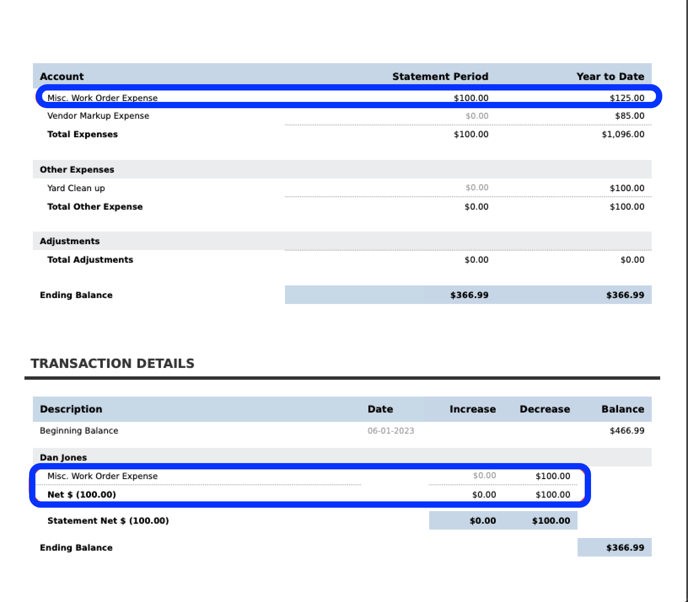Select the Date column header

(x=380, y=409)
